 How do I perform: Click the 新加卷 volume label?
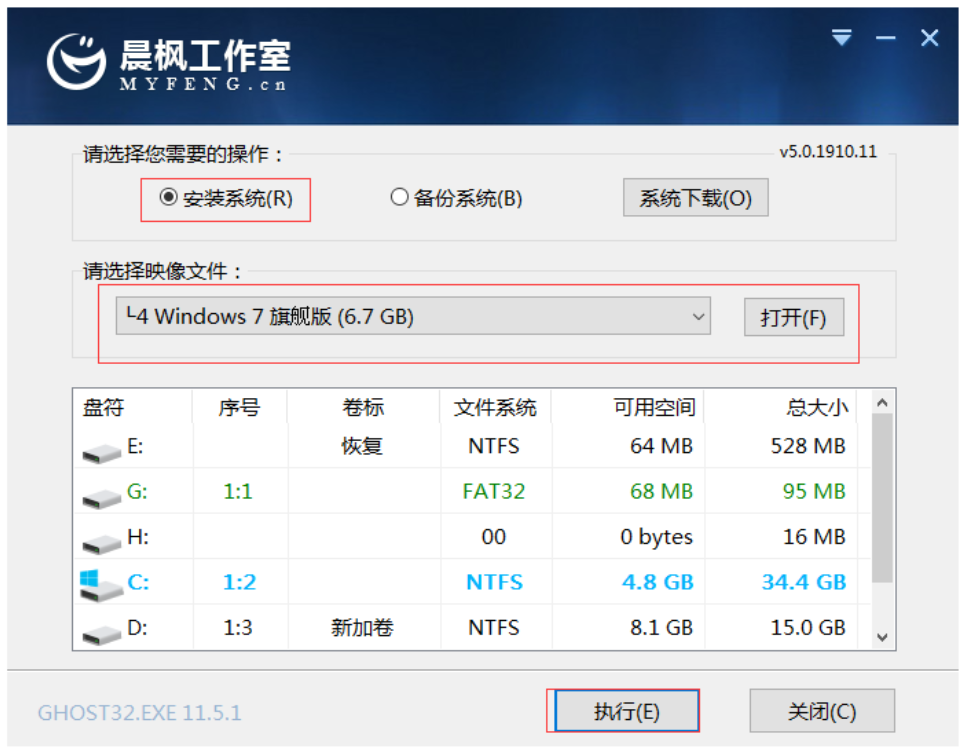[362, 627]
